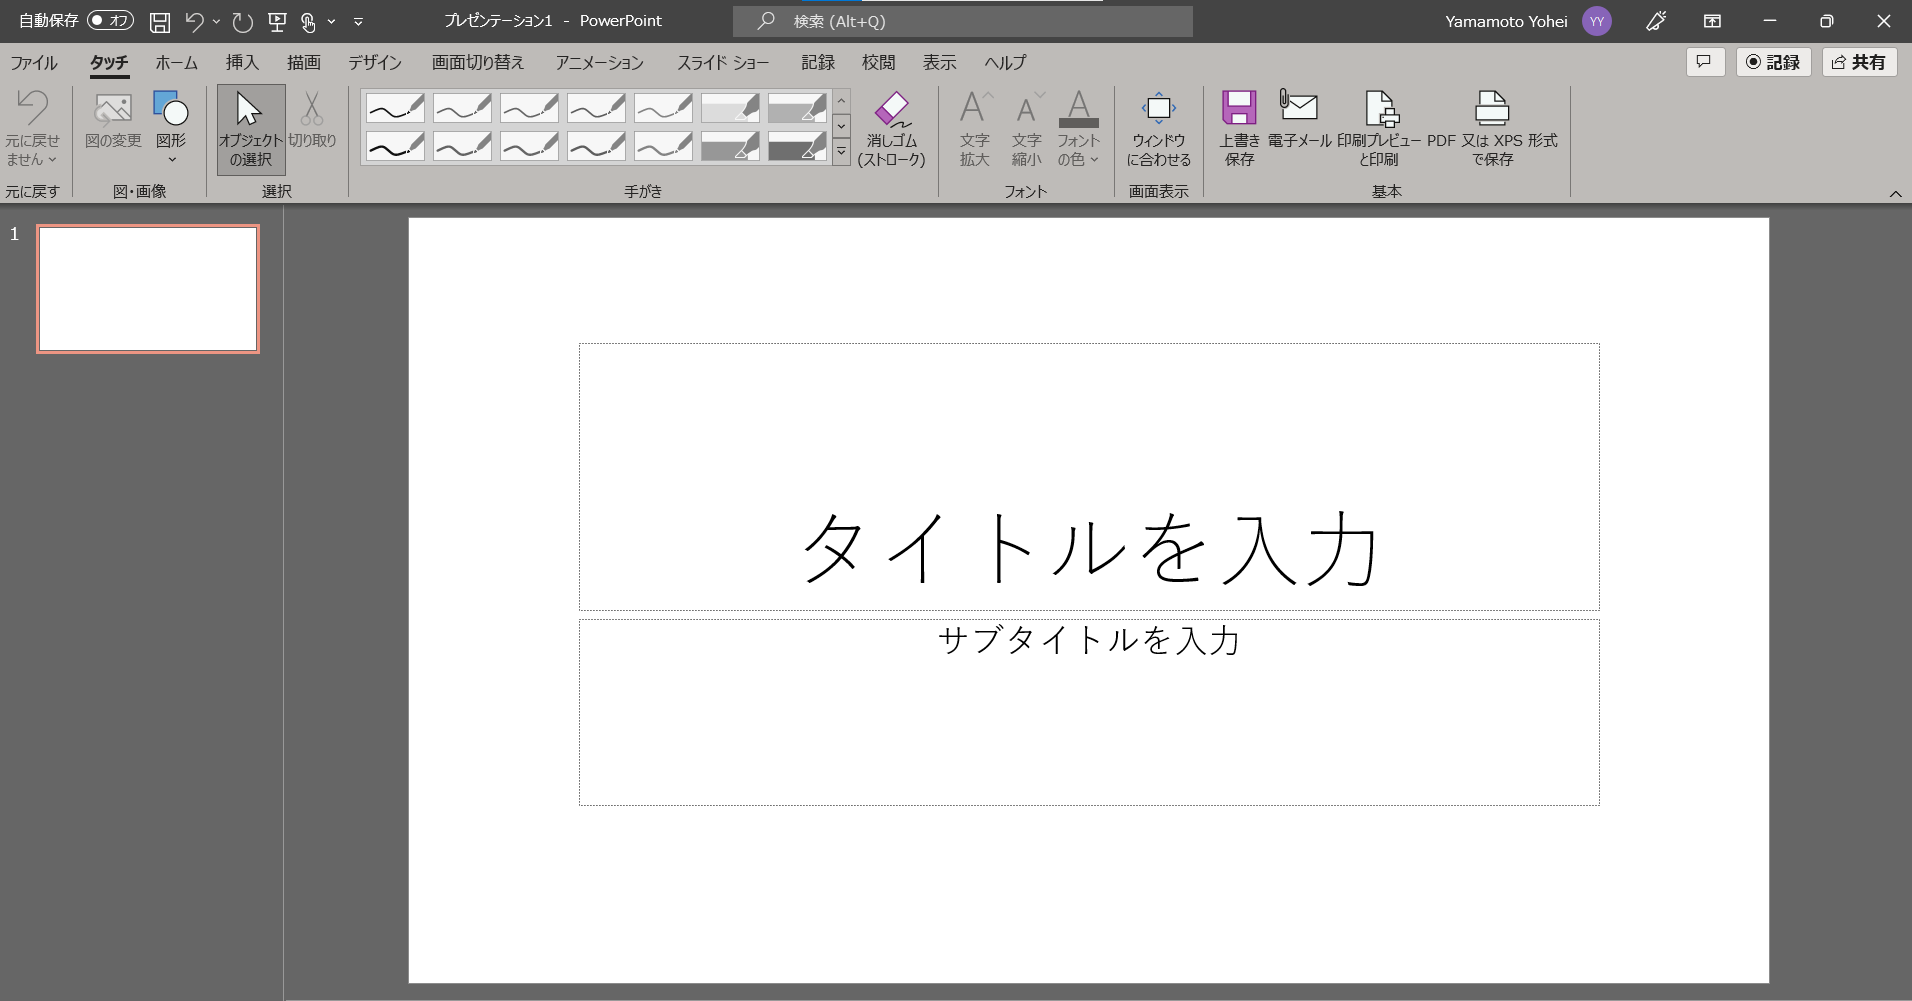Select the last highlighter in top row

point(797,107)
